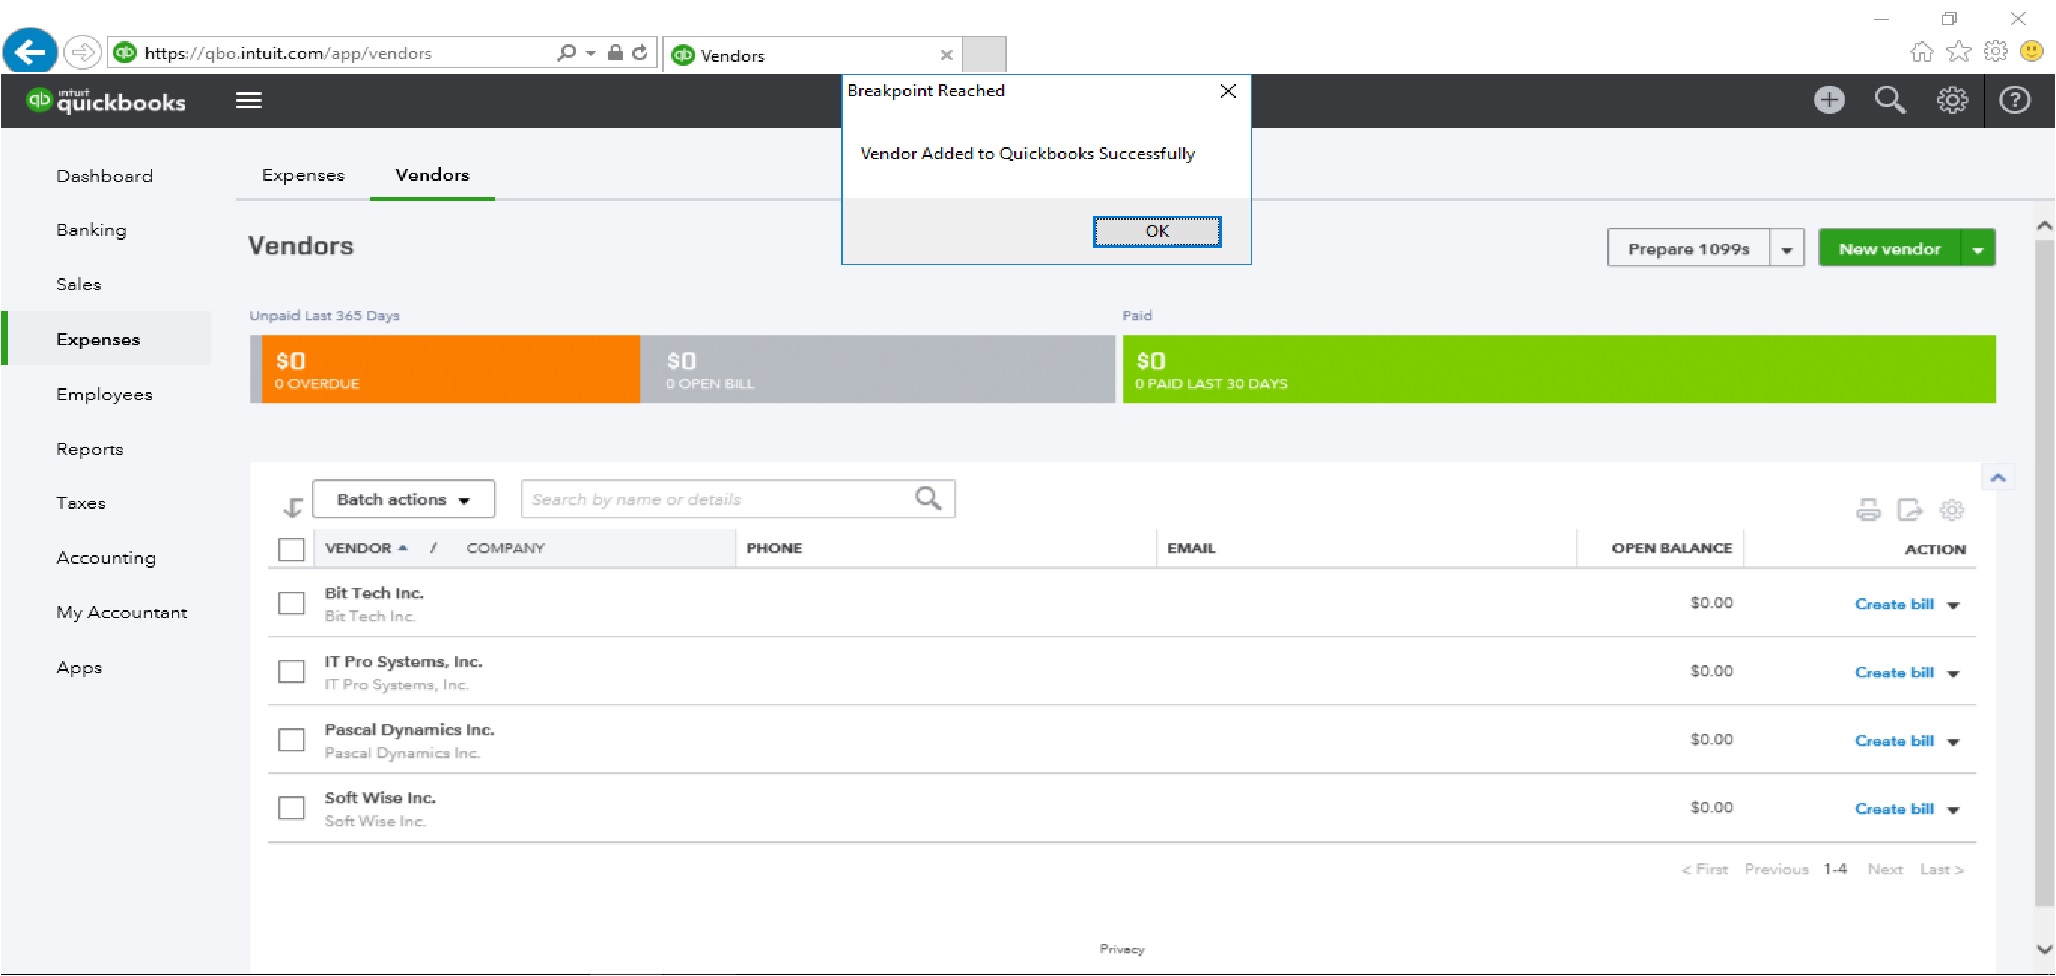Click the browser smiley feedback icon
This screenshot has height=976, width=2056.
2031,51
